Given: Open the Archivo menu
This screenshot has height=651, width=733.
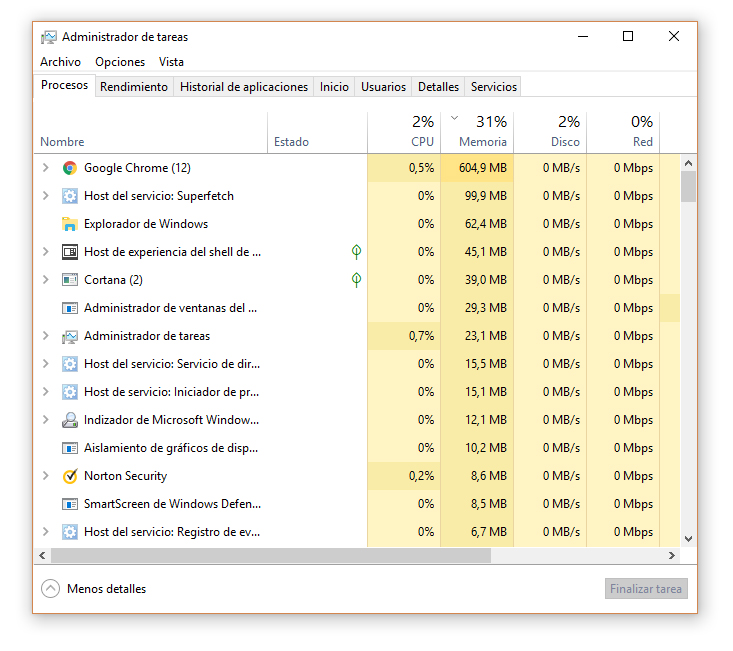Looking at the screenshot, I should pyautogui.click(x=60, y=62).
